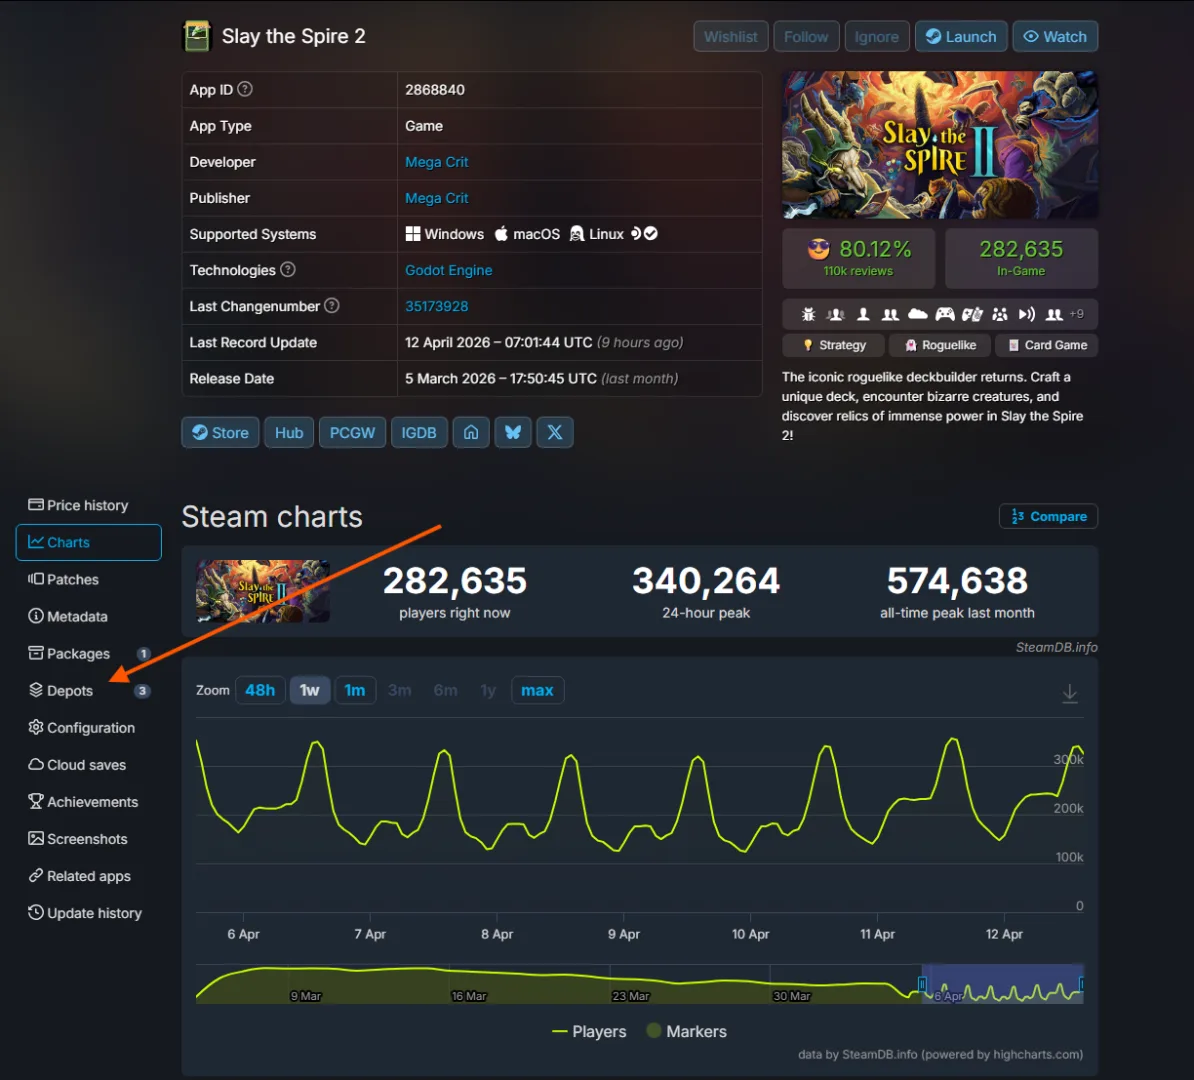Image resolution: width=1194 pixels, height=1080 pixels.
Task: Select the 1m chart zoom tab
Action: click(355, 690)
